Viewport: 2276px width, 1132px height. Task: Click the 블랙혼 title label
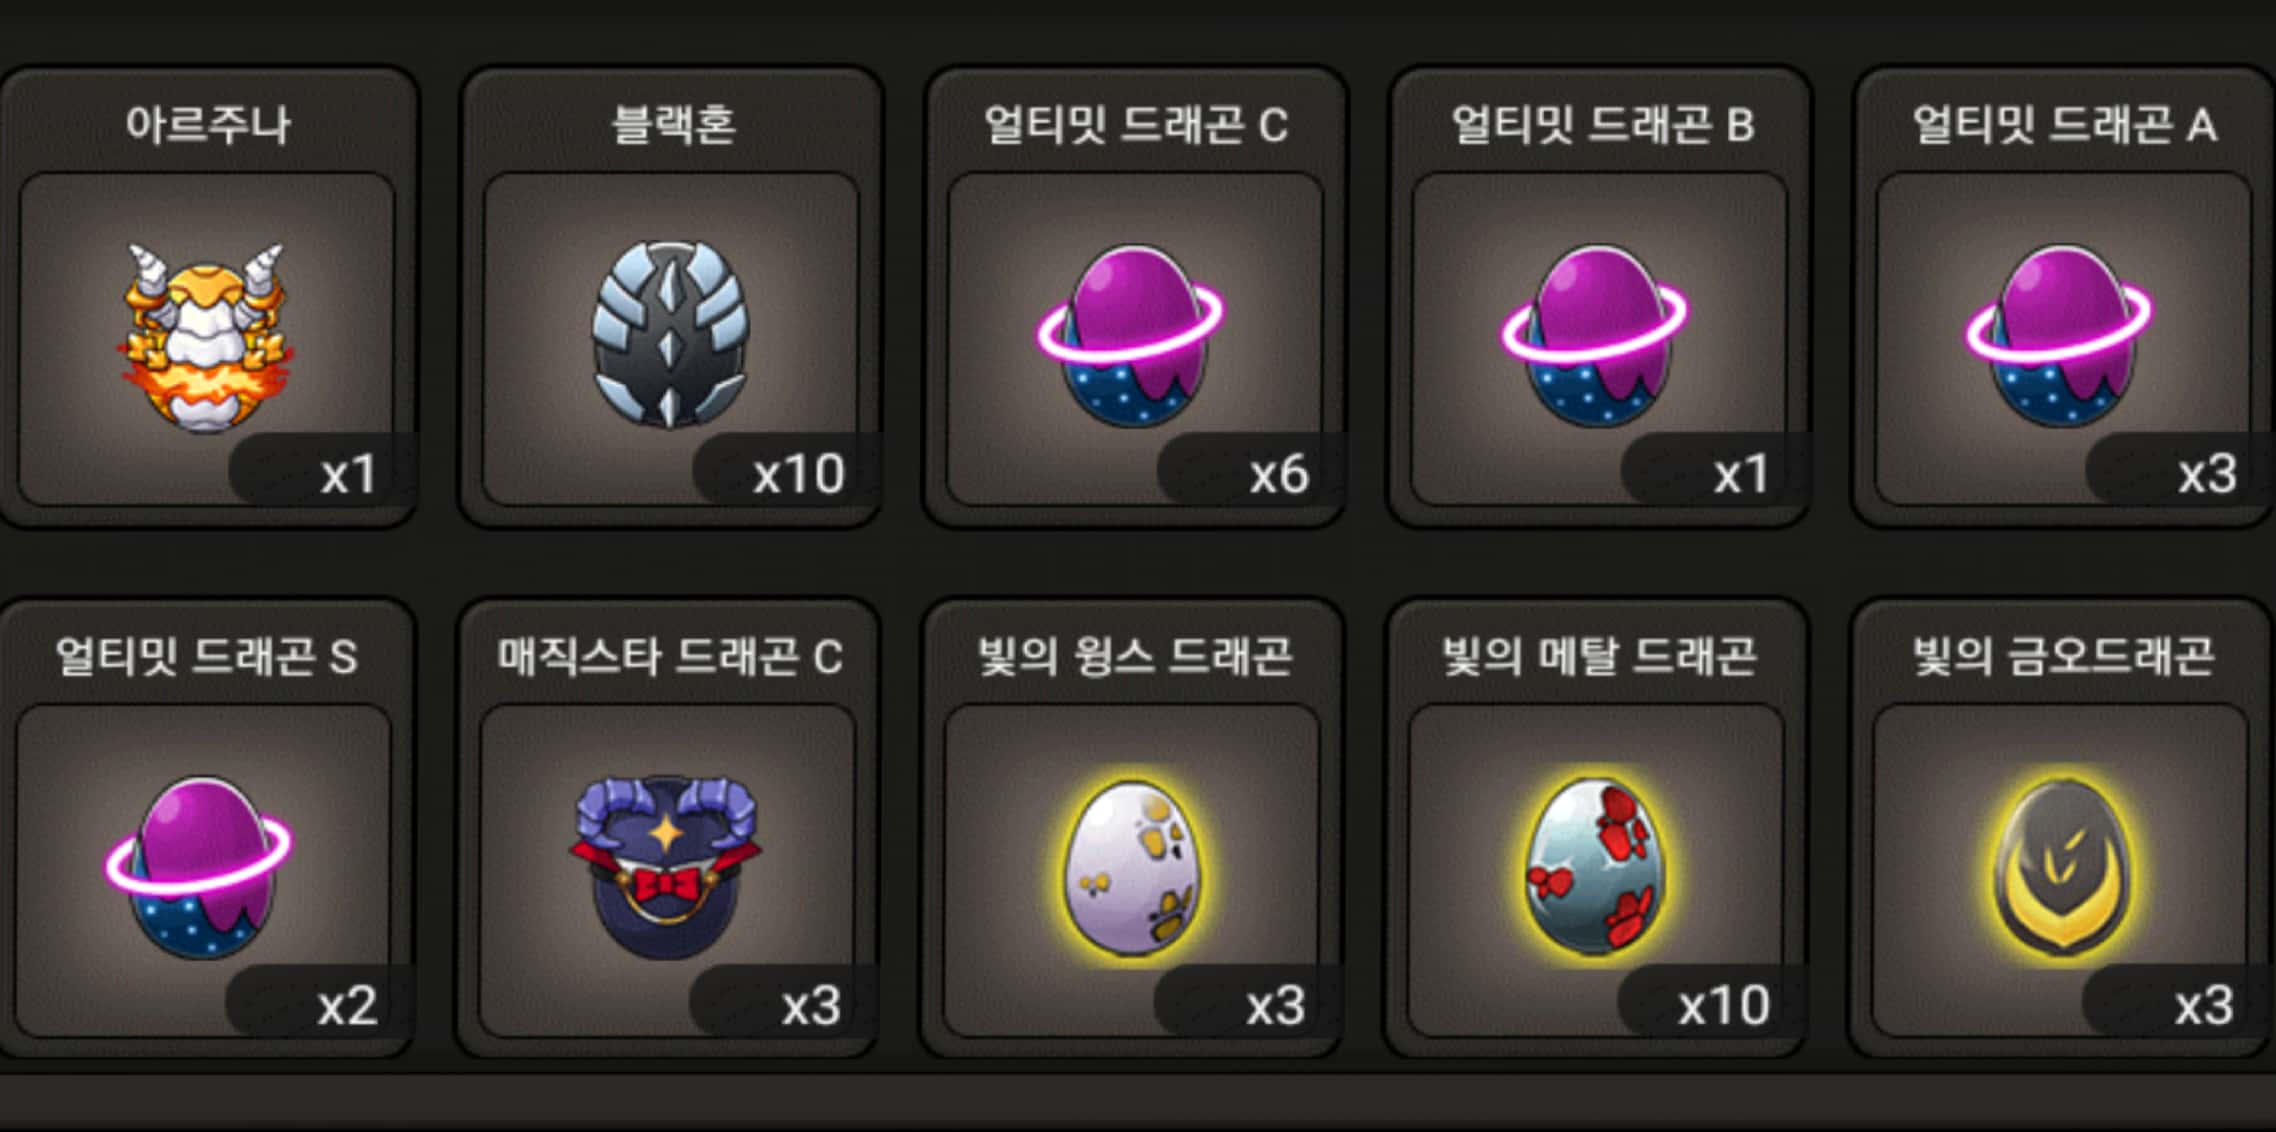point(674,125)
